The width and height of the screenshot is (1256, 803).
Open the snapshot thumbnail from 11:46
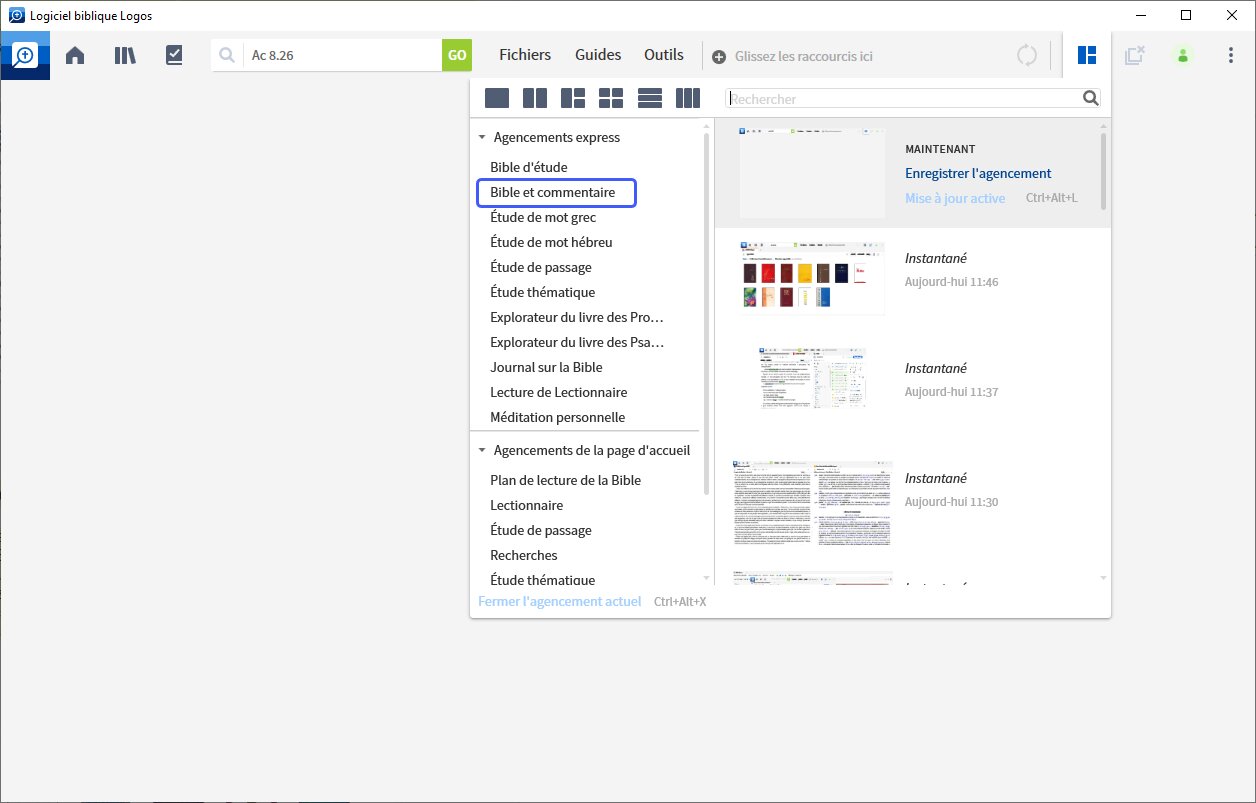[x=812, y=277]
